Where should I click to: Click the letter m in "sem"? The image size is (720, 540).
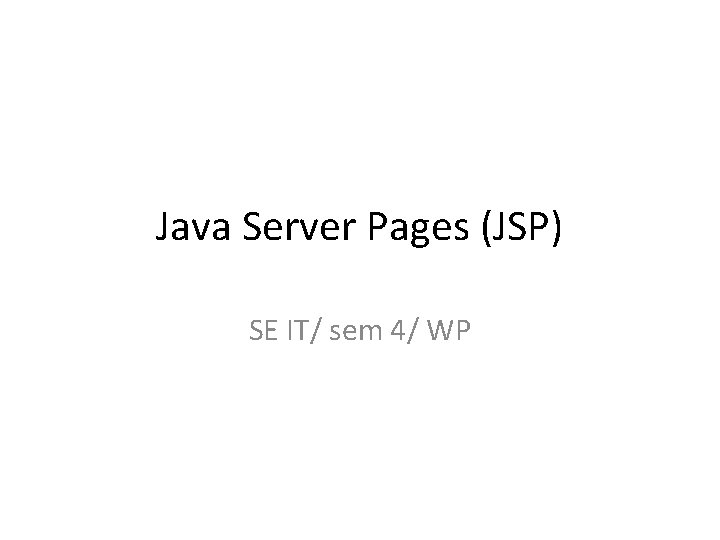[371, 332]
